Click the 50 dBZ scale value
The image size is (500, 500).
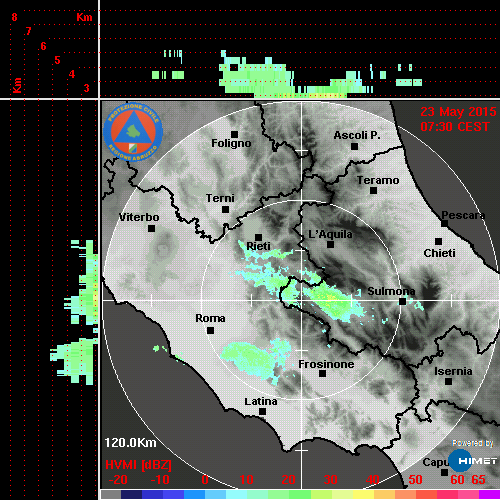415,480
